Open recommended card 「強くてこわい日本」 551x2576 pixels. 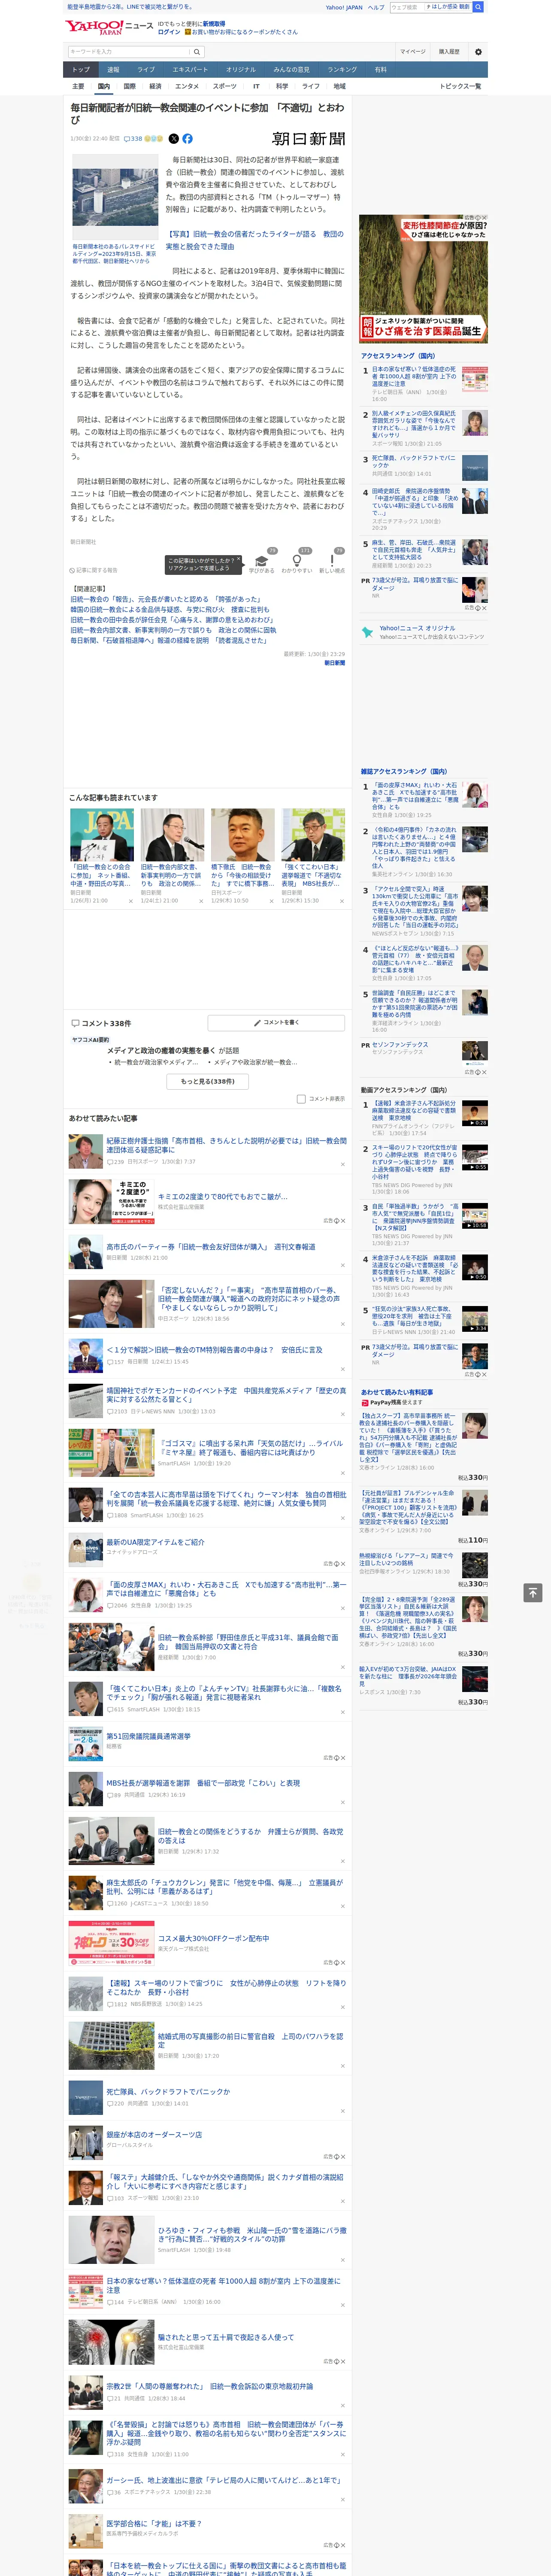312,856
